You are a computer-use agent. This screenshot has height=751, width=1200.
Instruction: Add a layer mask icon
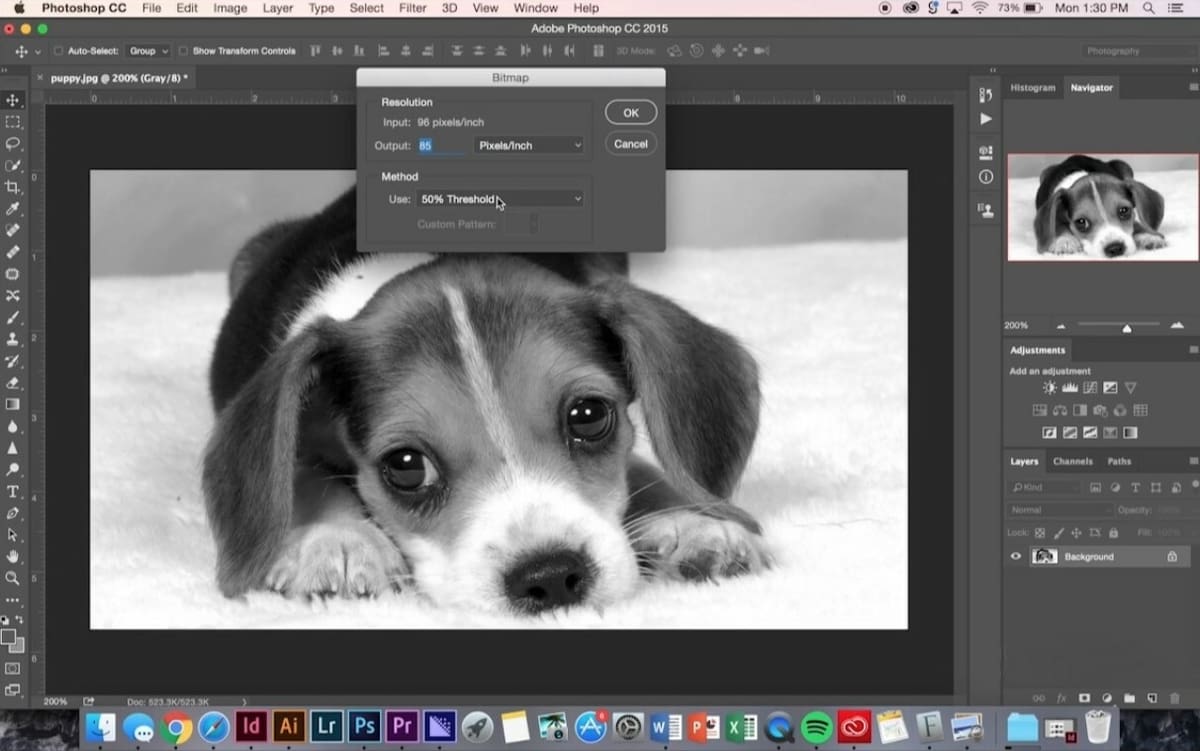(1084, 697)
